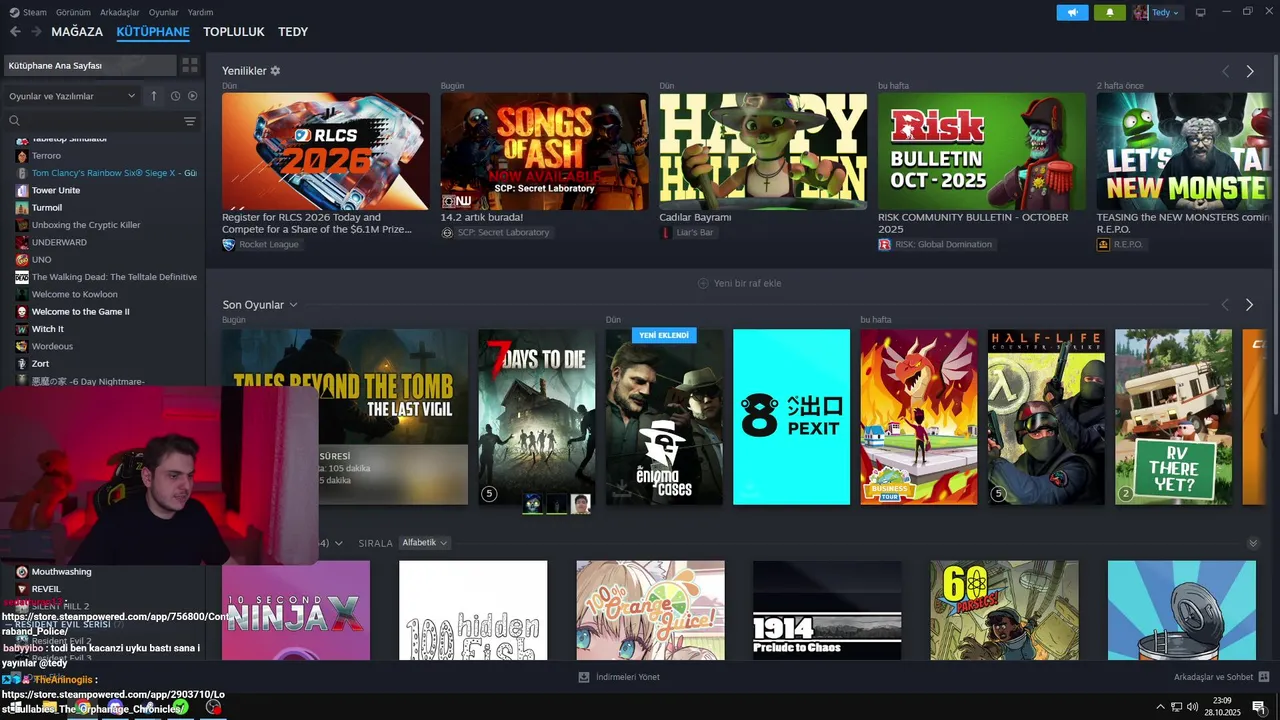
Task: Show previous Son Oyunlar games
Action: [1225, 305]
